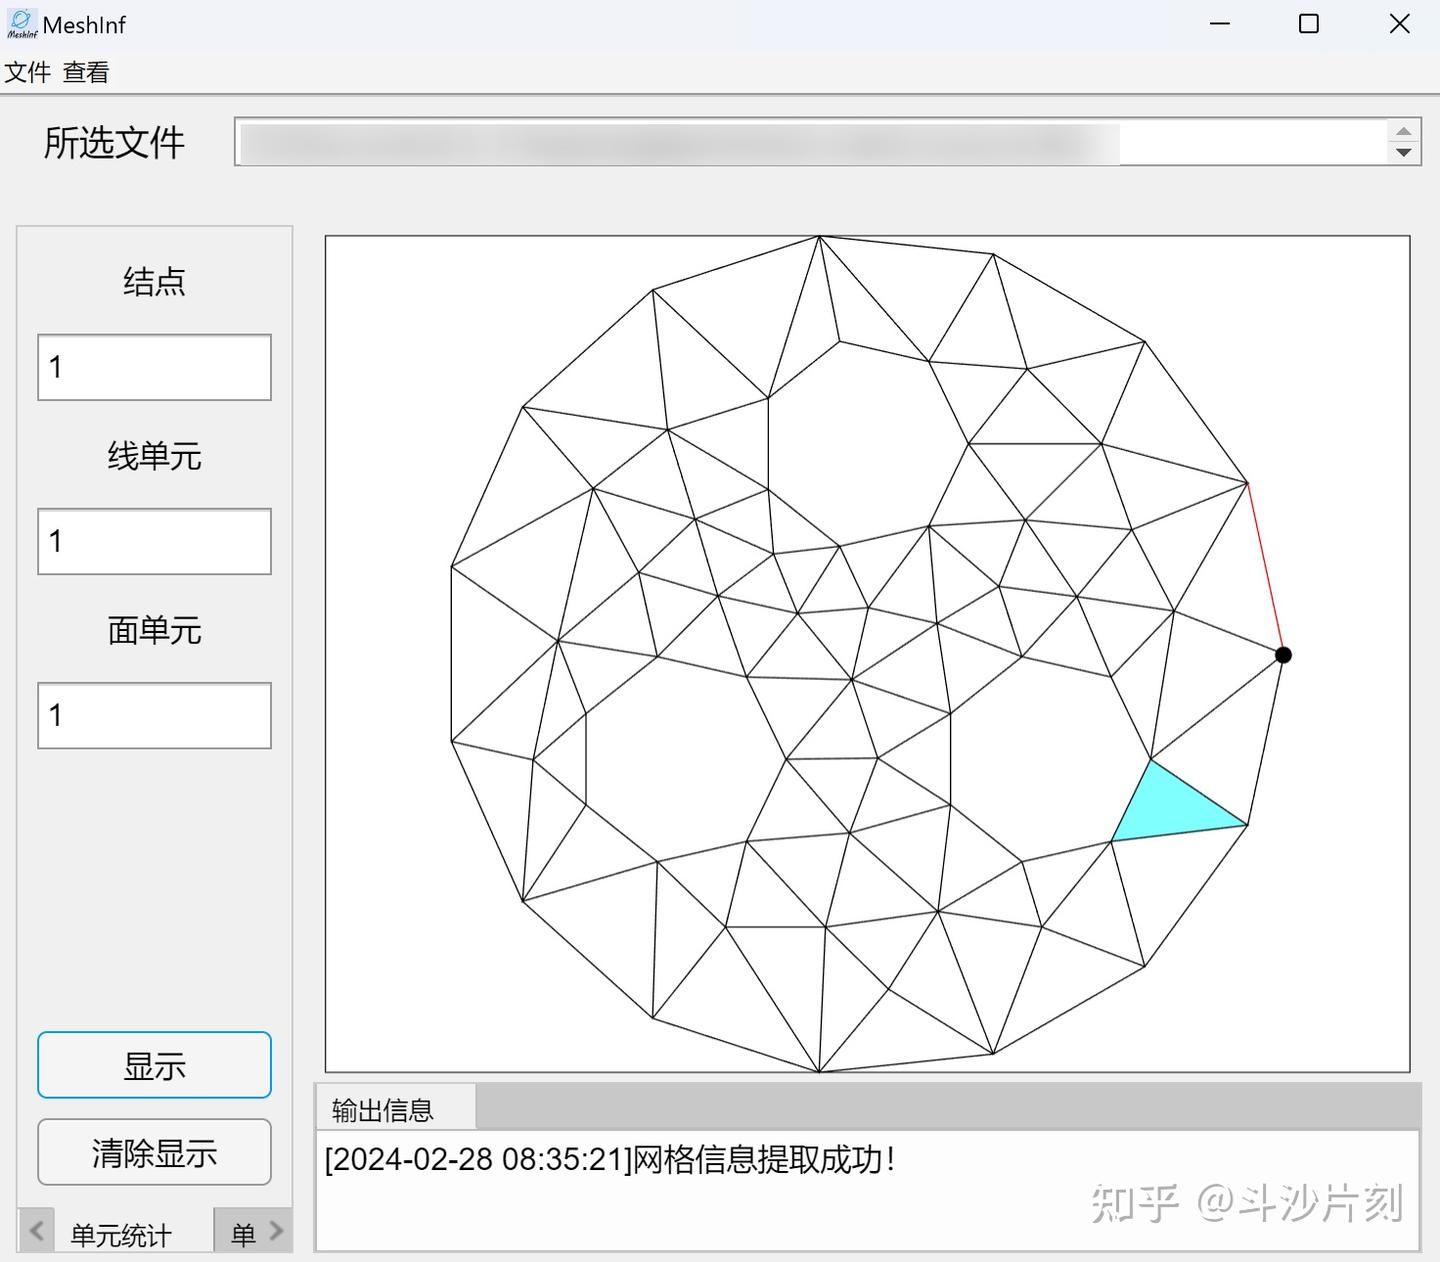Click the up arrow on the file selector spinner
The image size is (1440, 1262).
pyautogui.click(x=1404, y=133)
